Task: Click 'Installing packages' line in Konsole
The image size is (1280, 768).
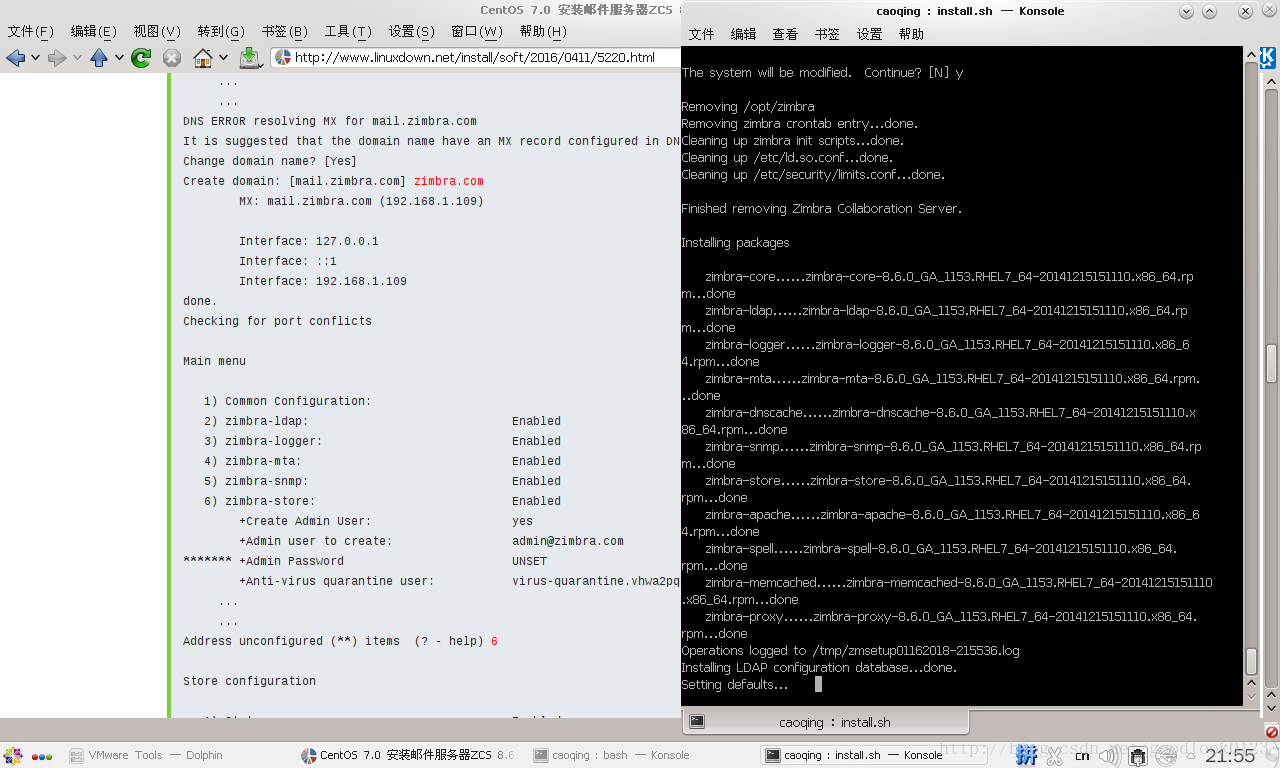Action: (x=735, y=243)
